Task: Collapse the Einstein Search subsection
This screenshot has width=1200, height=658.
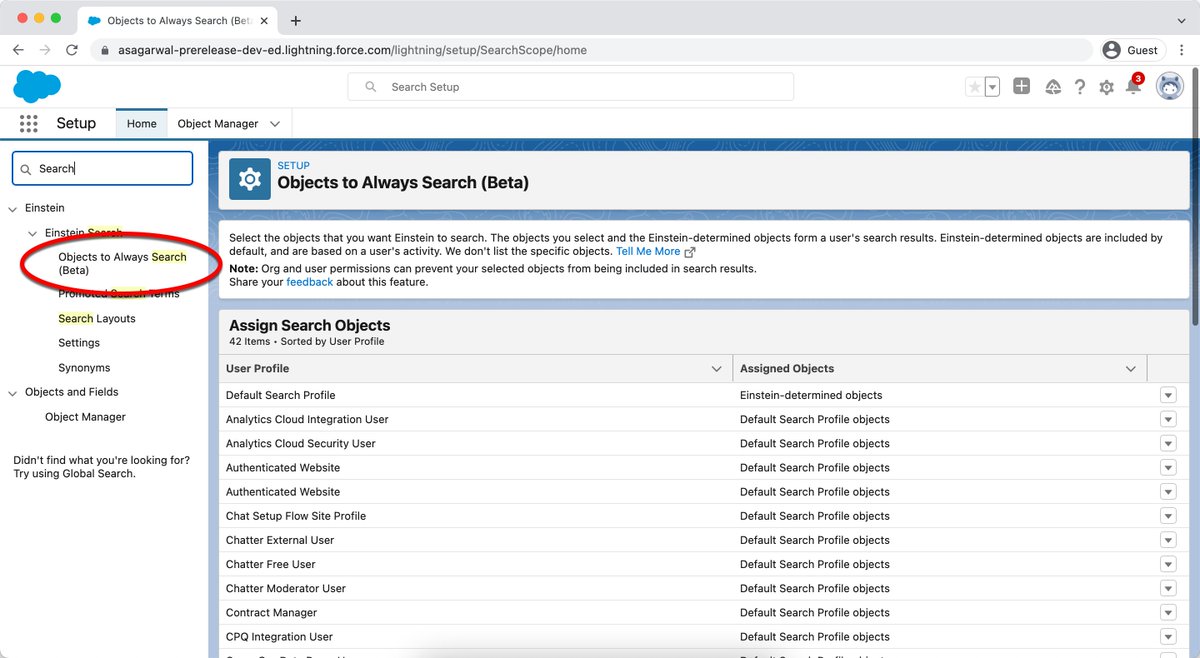Action: pyautogui.click(x=33, y=233)
